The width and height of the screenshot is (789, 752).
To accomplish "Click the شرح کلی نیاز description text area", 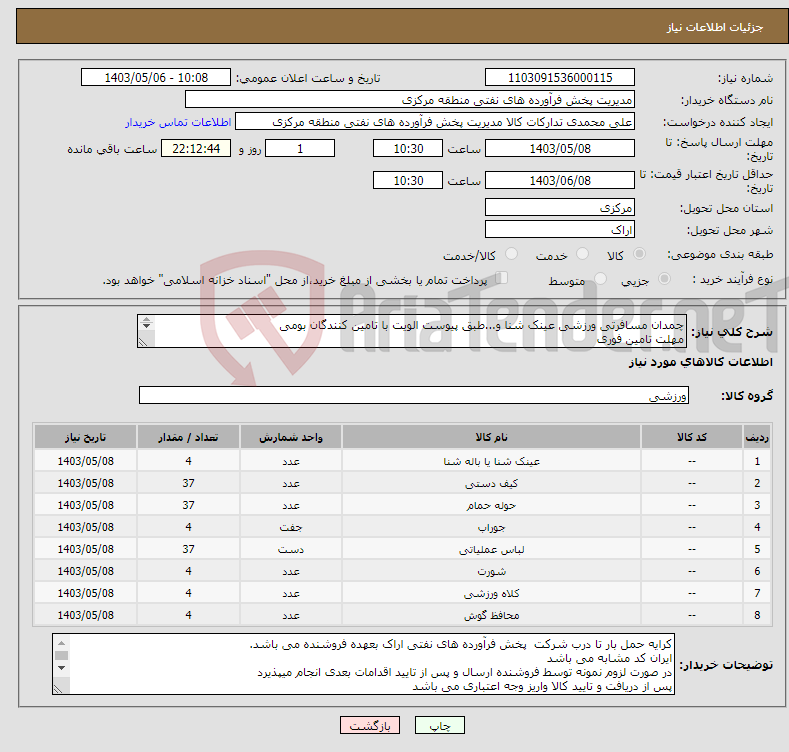I will click(412, 331).
